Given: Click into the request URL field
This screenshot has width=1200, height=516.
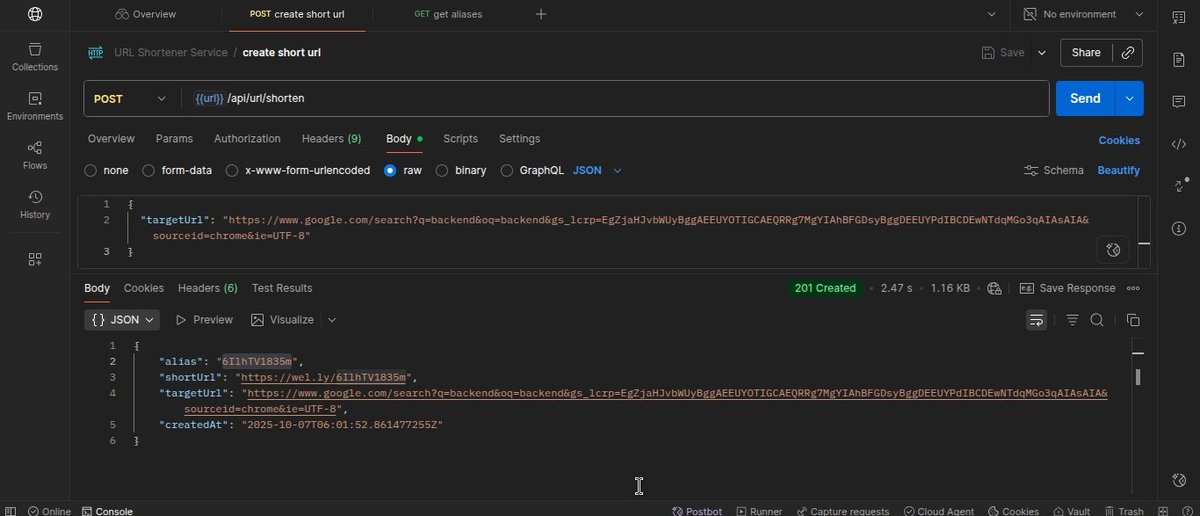Looking at the screenshot, I should coord(616,98).
